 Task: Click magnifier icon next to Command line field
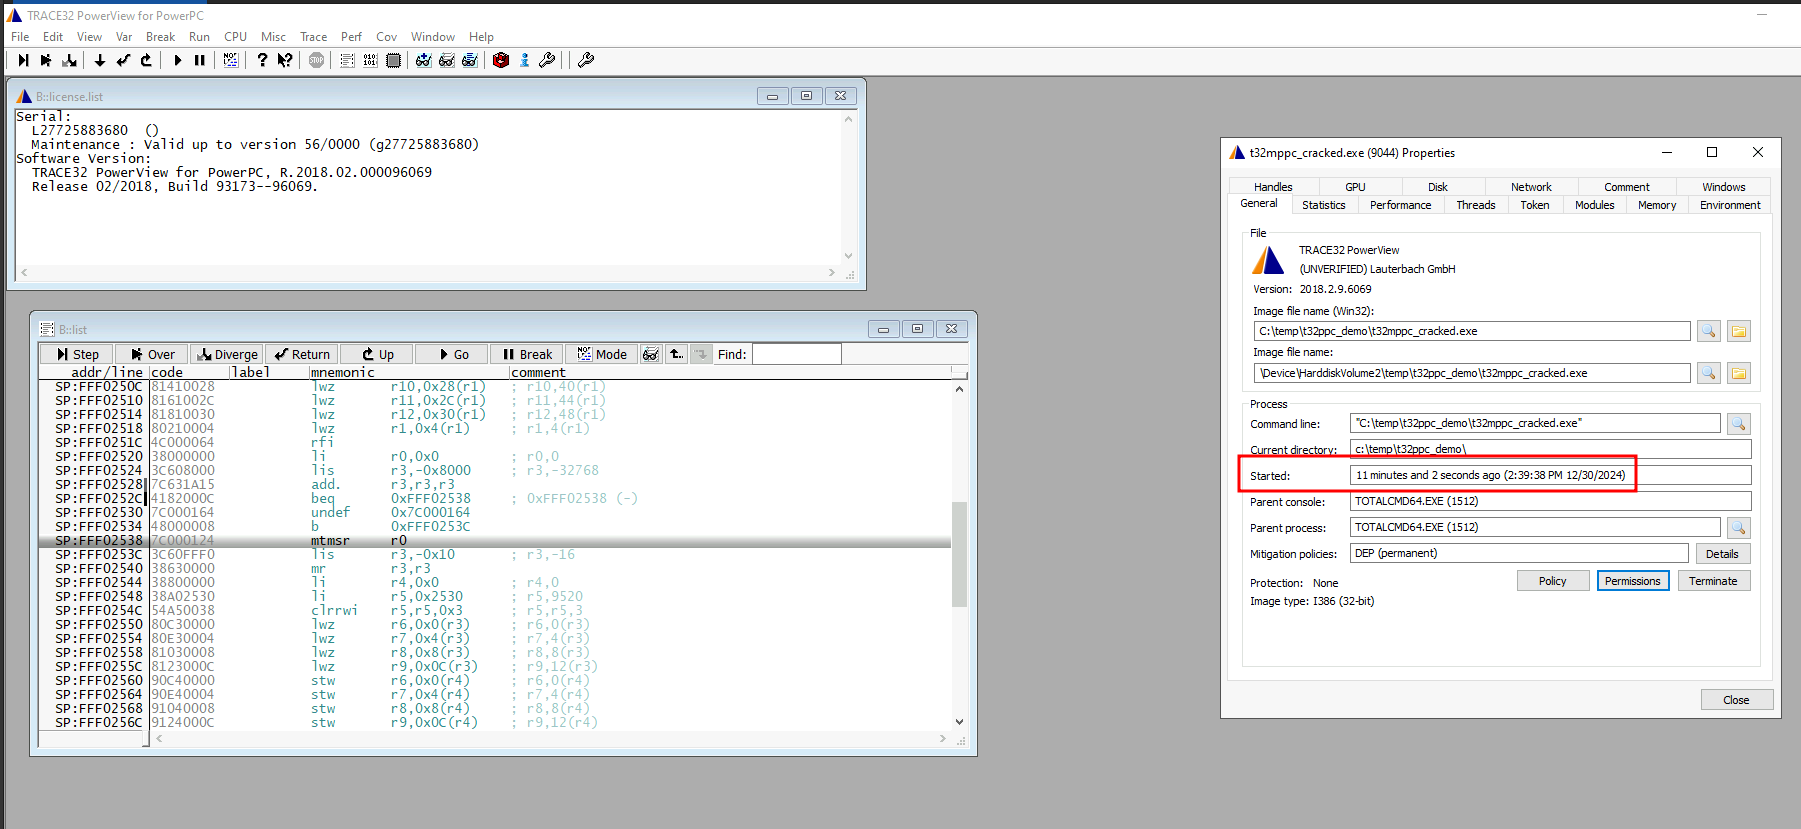pos(1739,424)
